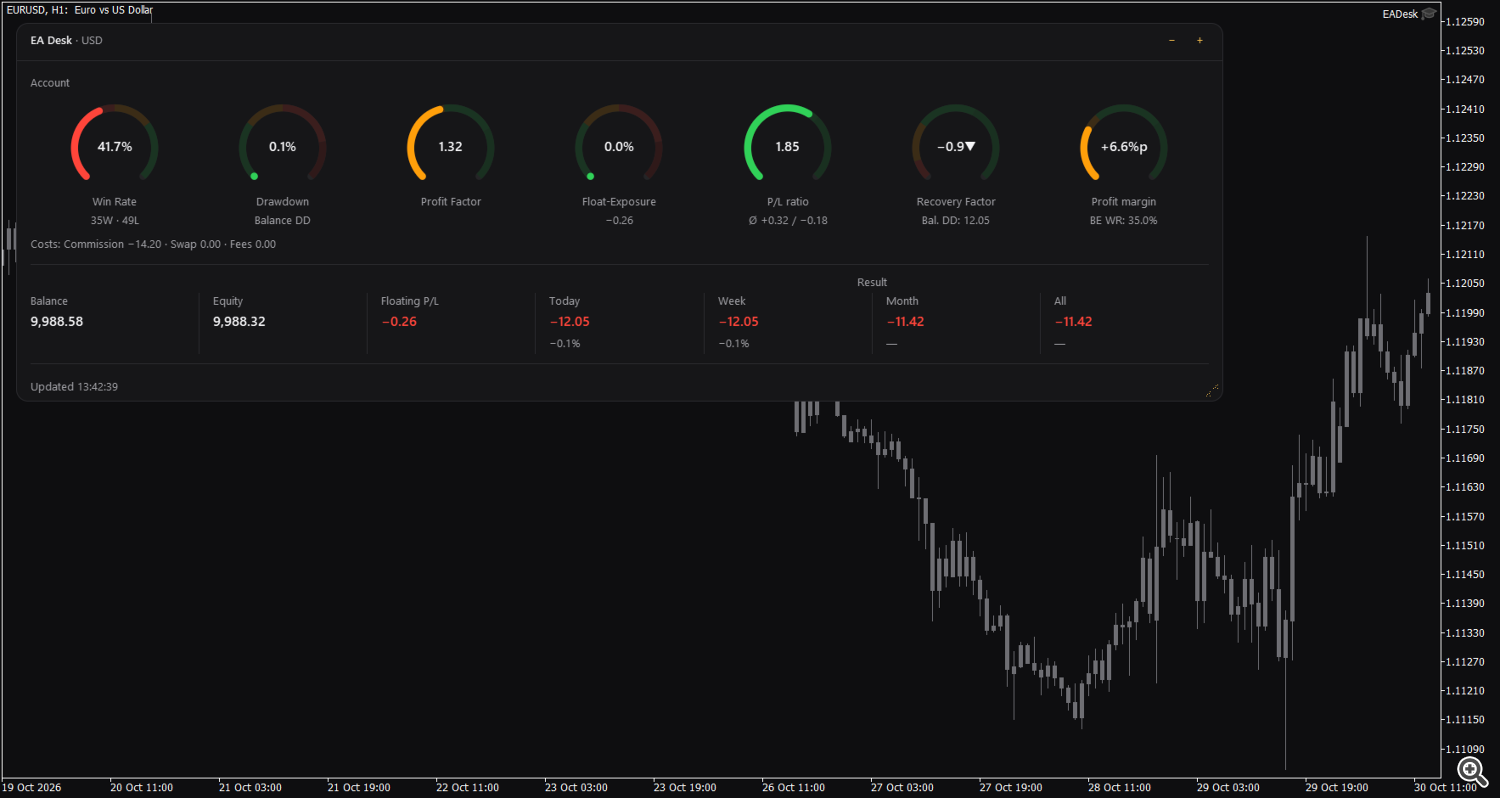Click the Balance value 9,988.58
The width and height of the screenshot is (1500, 798).
point(57,322)
